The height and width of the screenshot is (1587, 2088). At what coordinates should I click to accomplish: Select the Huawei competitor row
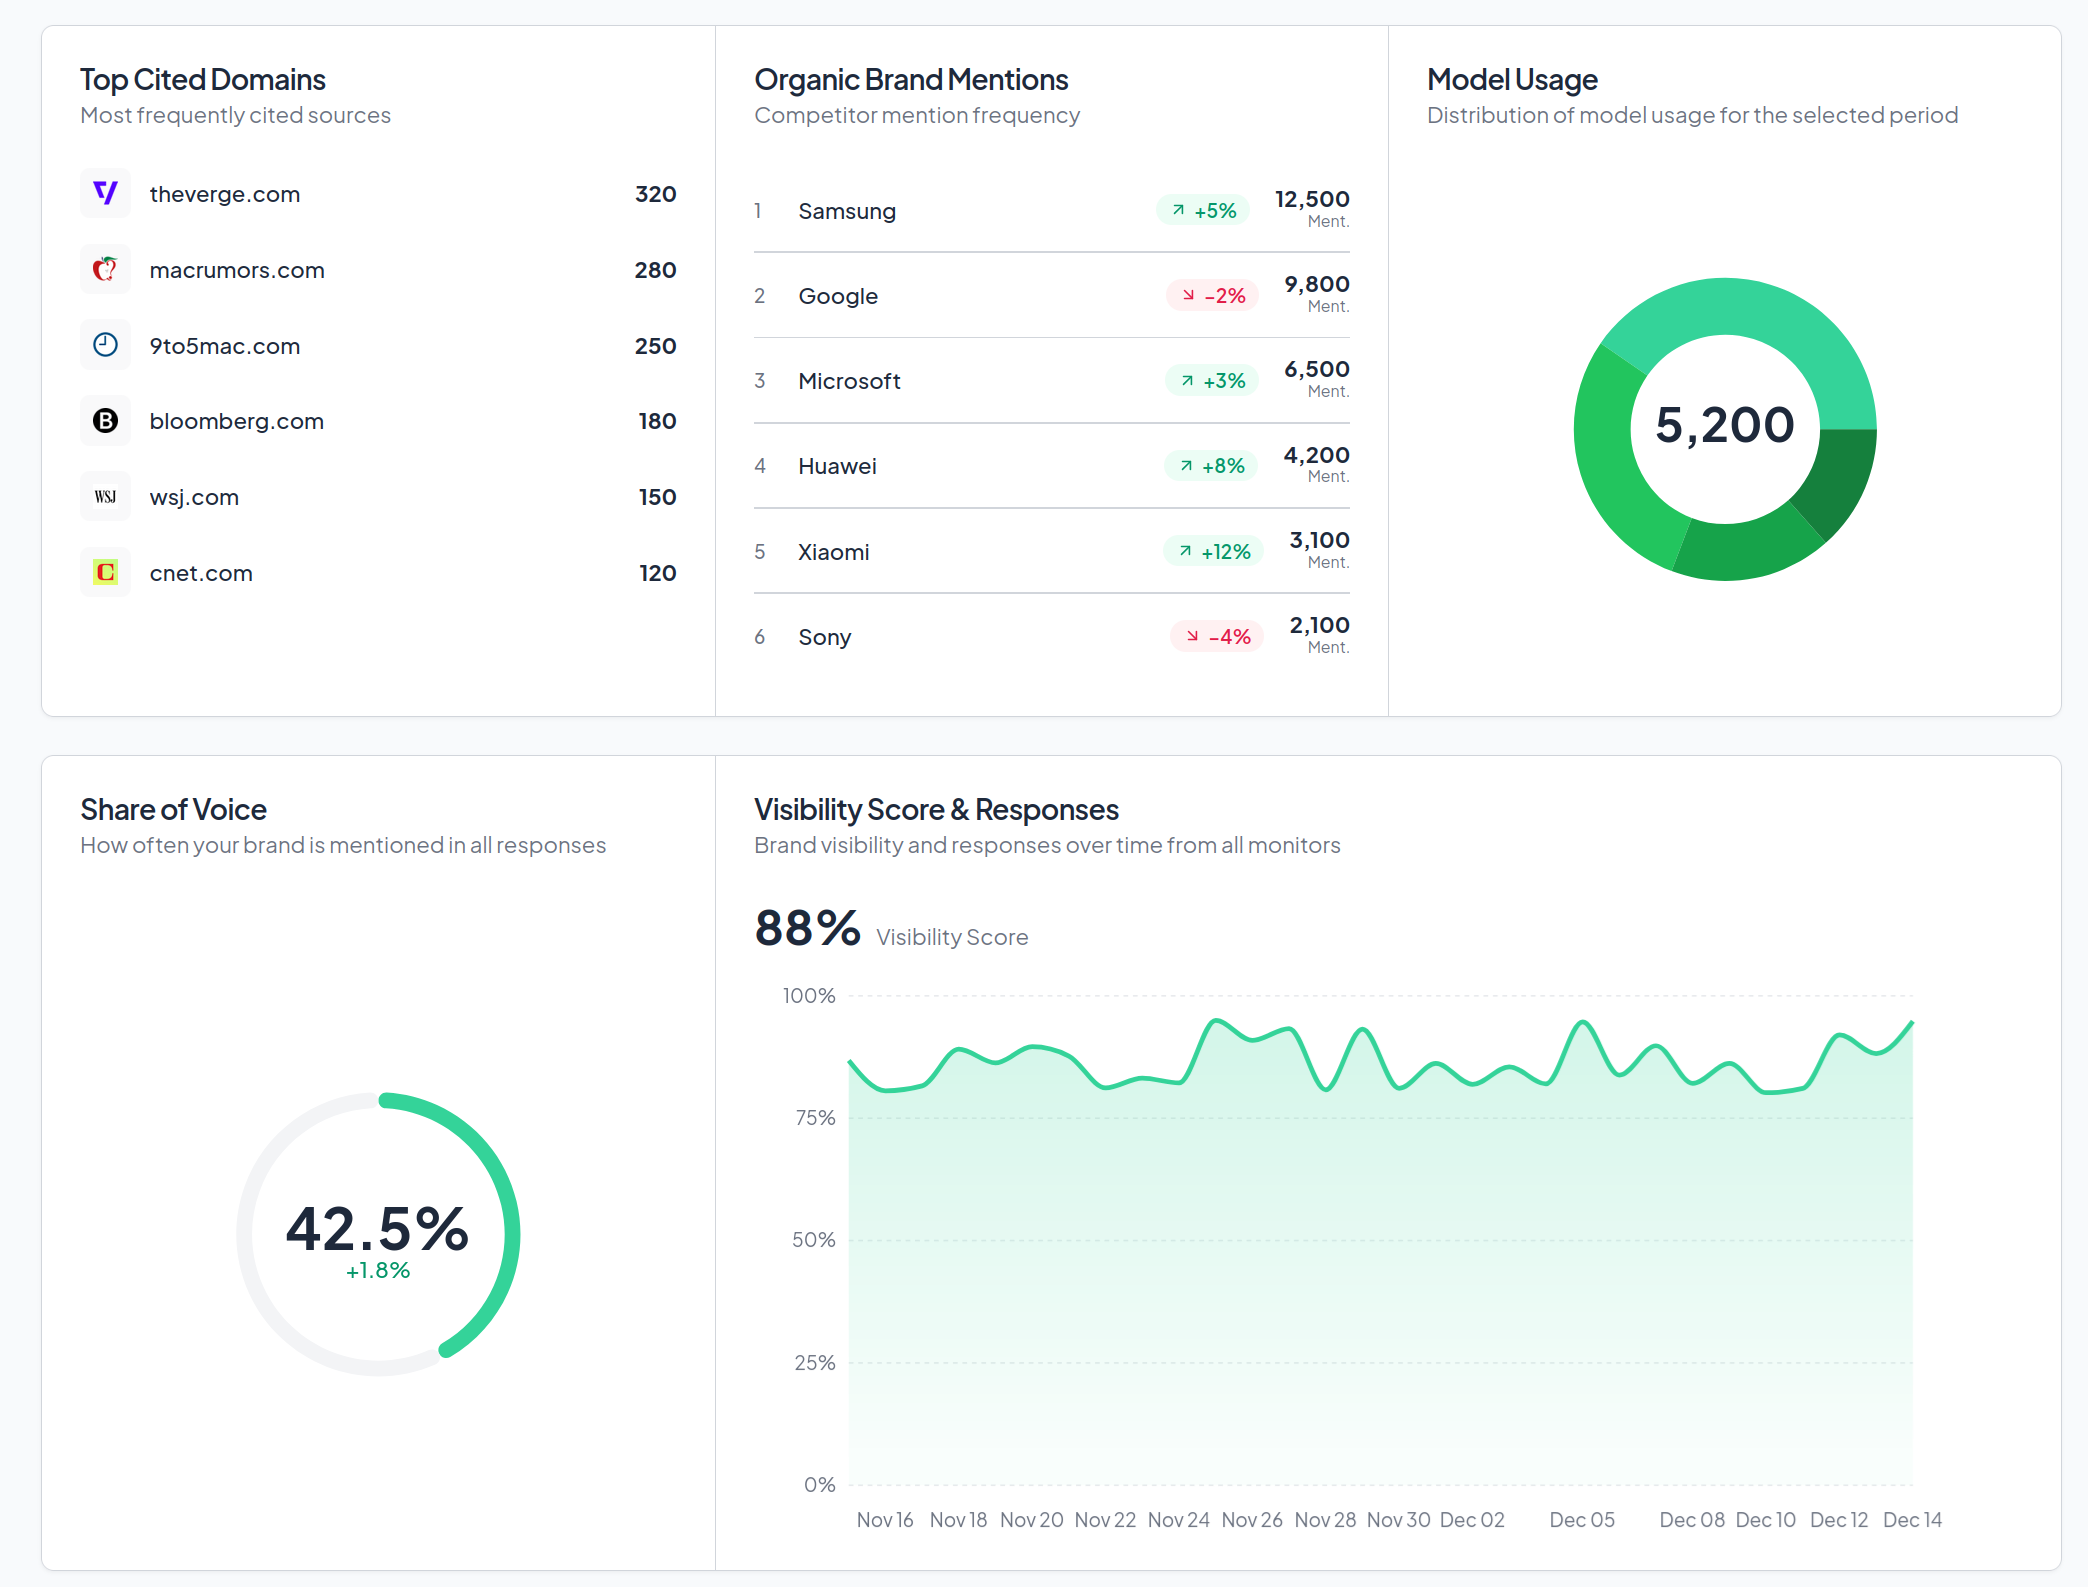tap(837, 466)
